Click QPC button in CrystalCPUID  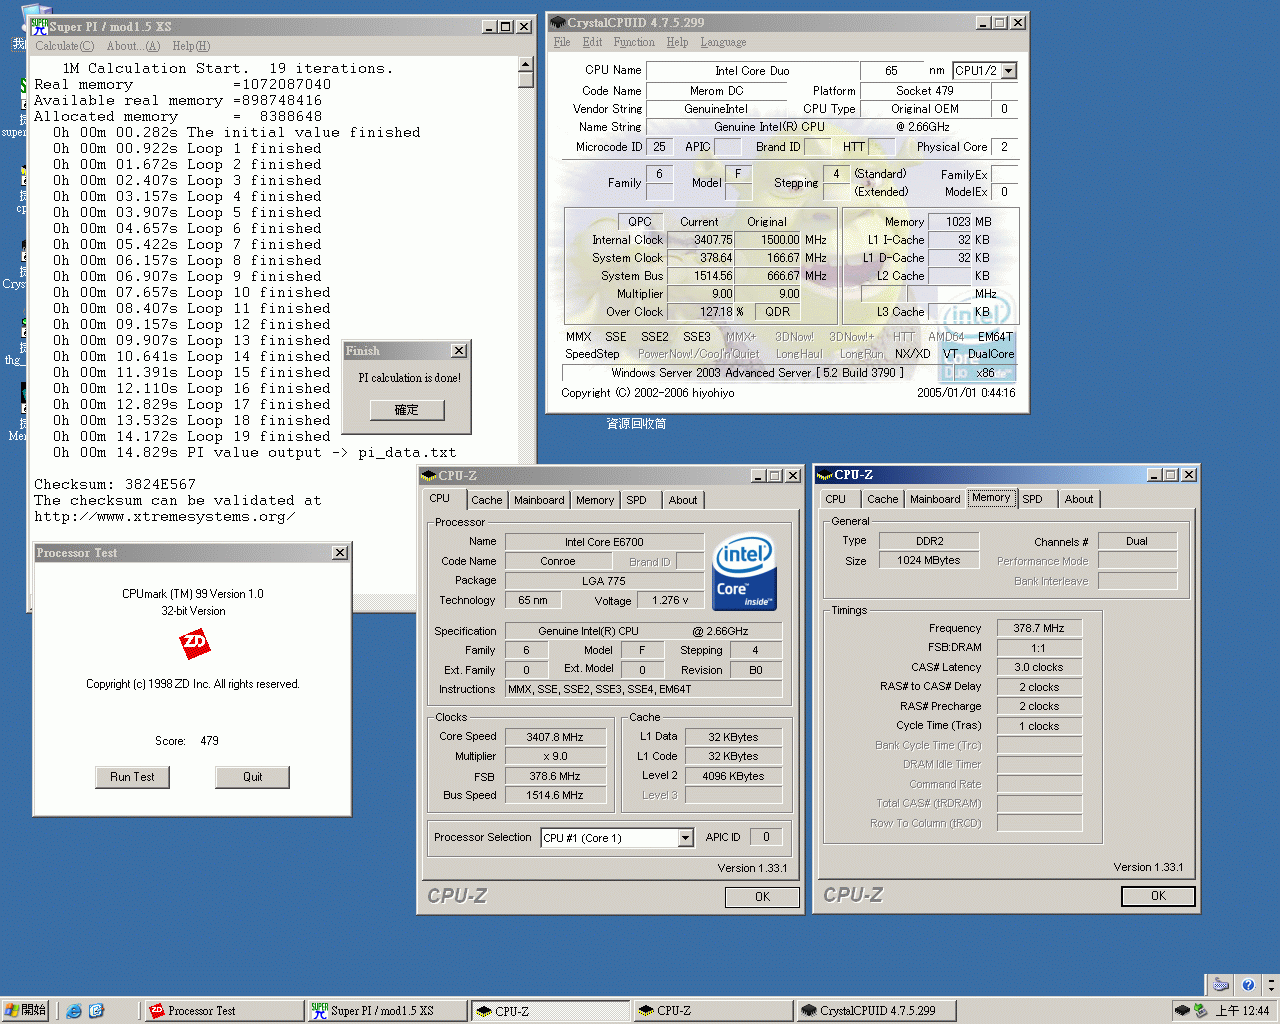(x=640, y=222)
